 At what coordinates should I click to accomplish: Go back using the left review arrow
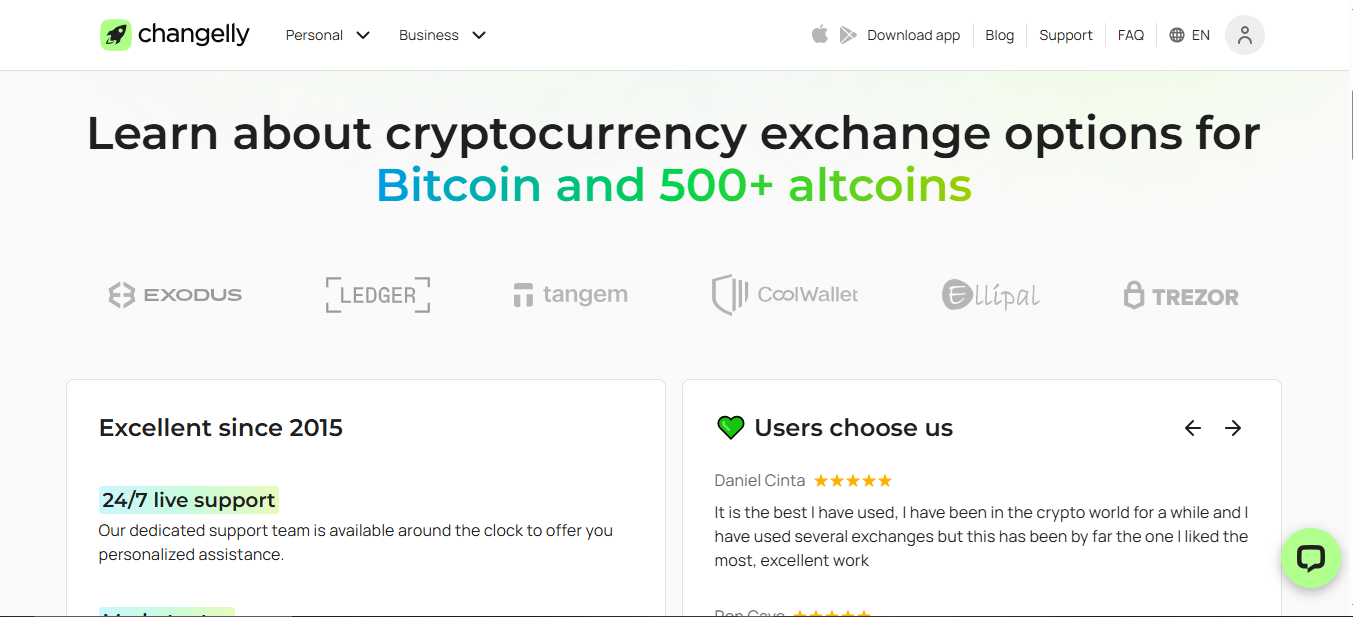tap(1192, 427)
